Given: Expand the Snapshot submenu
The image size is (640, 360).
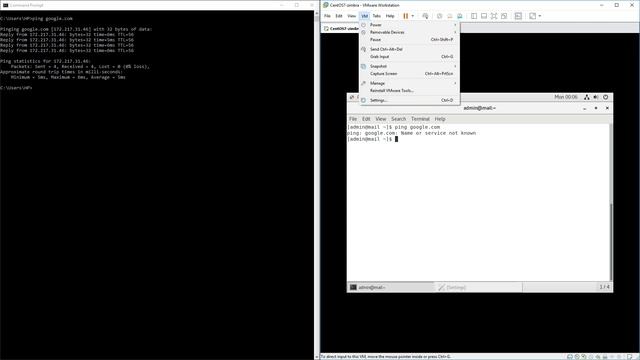Looking at the screenshot, I should (409, 66).
